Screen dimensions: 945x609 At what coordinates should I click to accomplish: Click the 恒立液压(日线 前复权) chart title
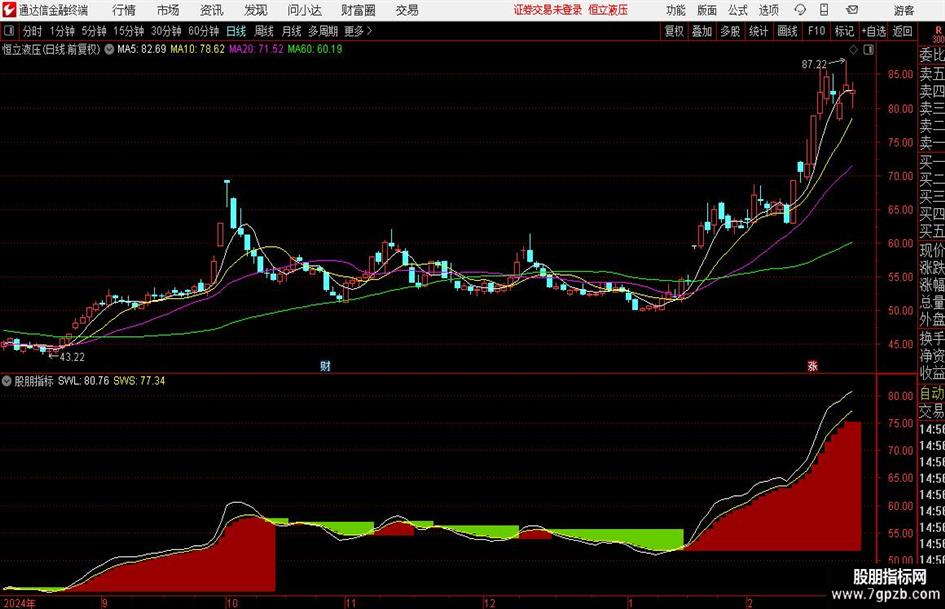(x=51, y=49)
